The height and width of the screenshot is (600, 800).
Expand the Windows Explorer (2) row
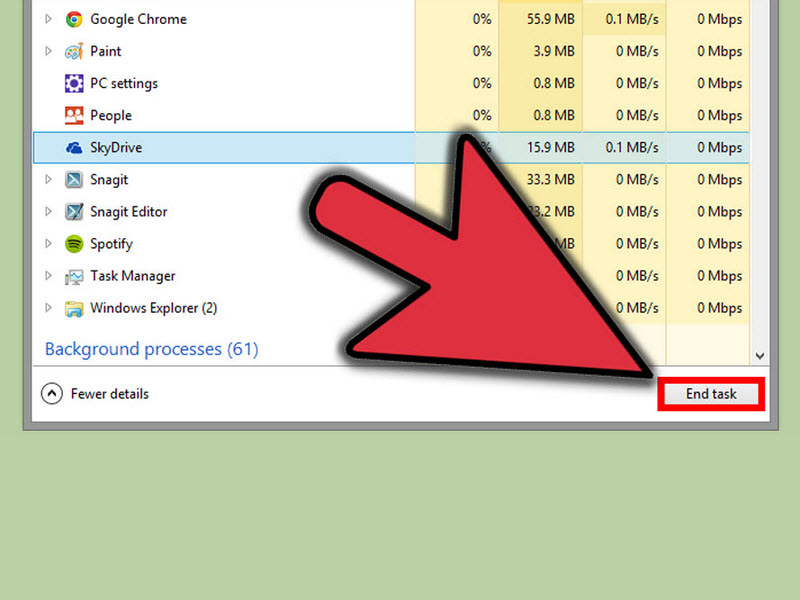(x=48, y=308)
